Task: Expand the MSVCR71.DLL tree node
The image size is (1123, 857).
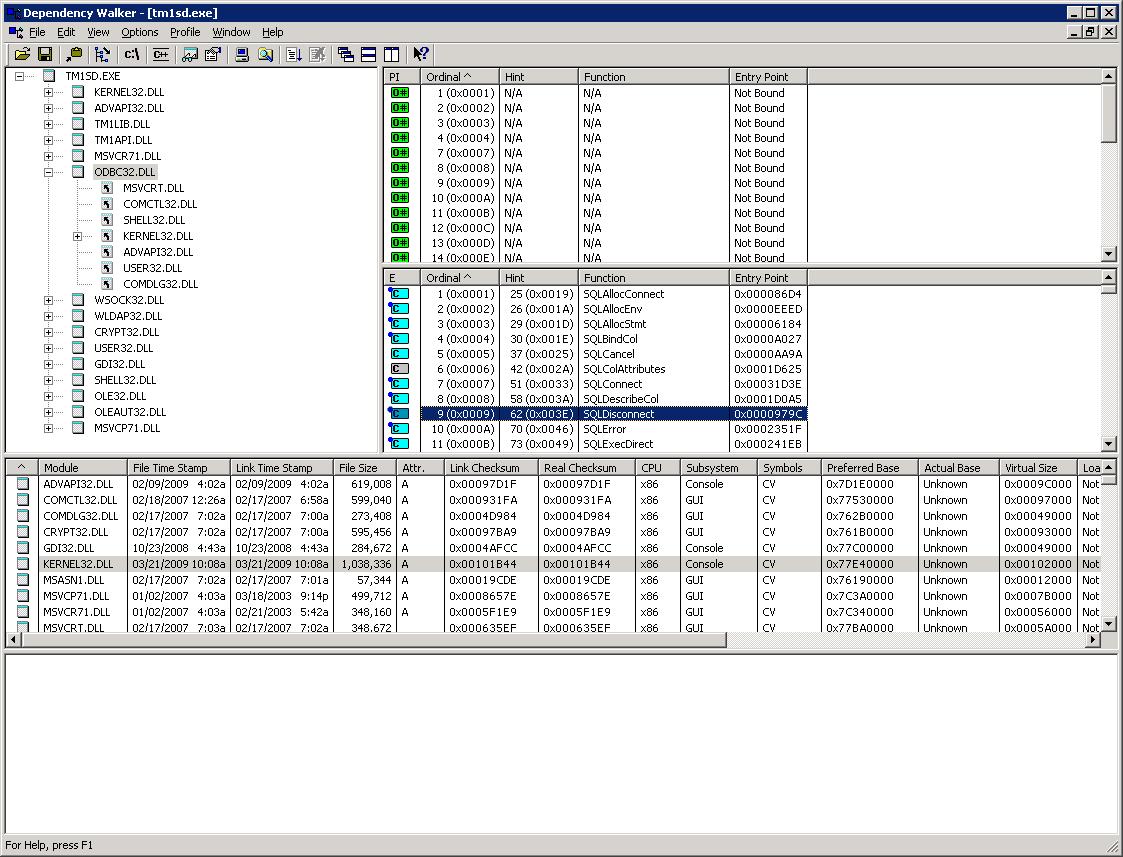Action: pos(48,156)
